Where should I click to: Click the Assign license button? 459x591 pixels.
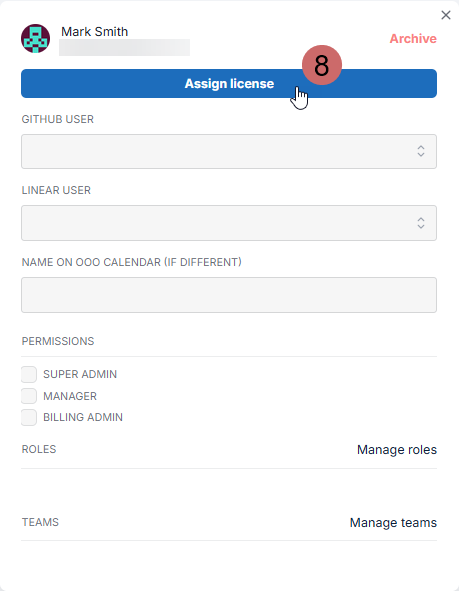coord(229,83)
